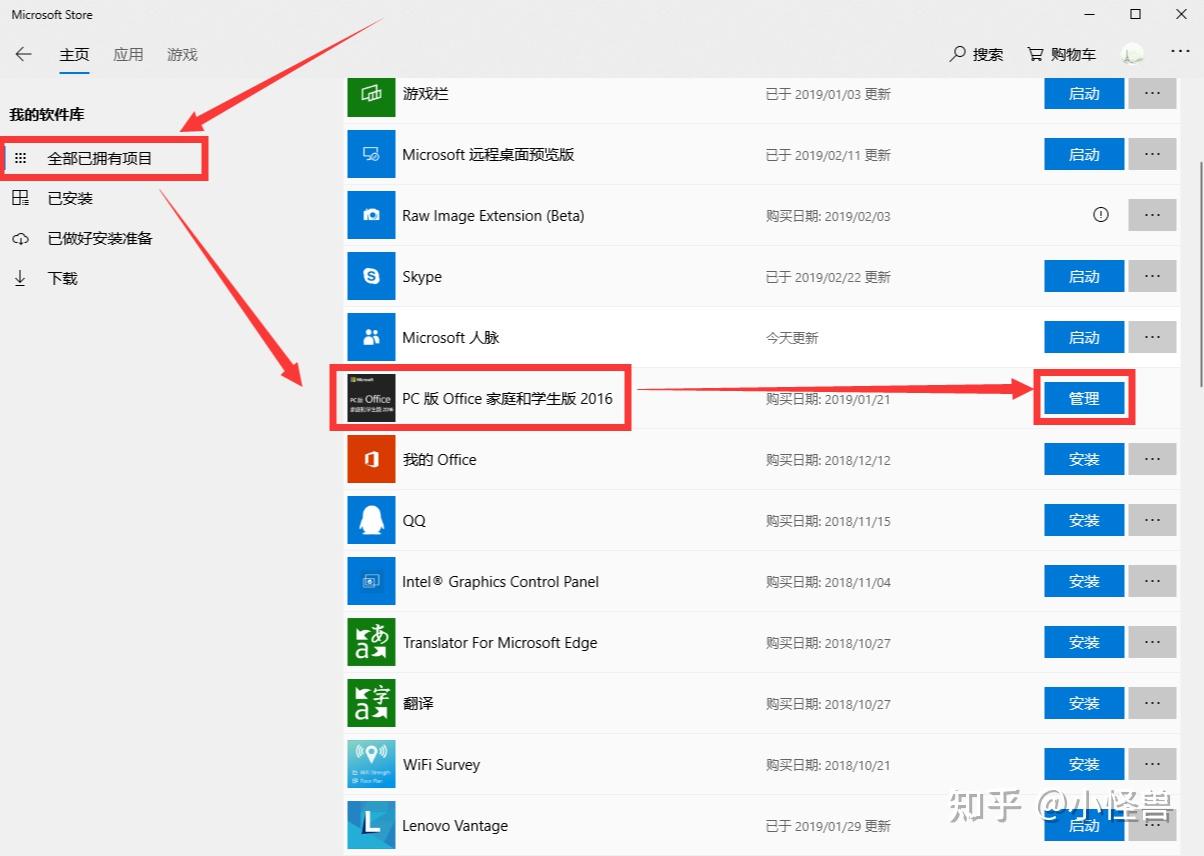Click the PC 版 Office 2016 thumbnail
Screen dimensions: 1204x856
coord(372,398)
